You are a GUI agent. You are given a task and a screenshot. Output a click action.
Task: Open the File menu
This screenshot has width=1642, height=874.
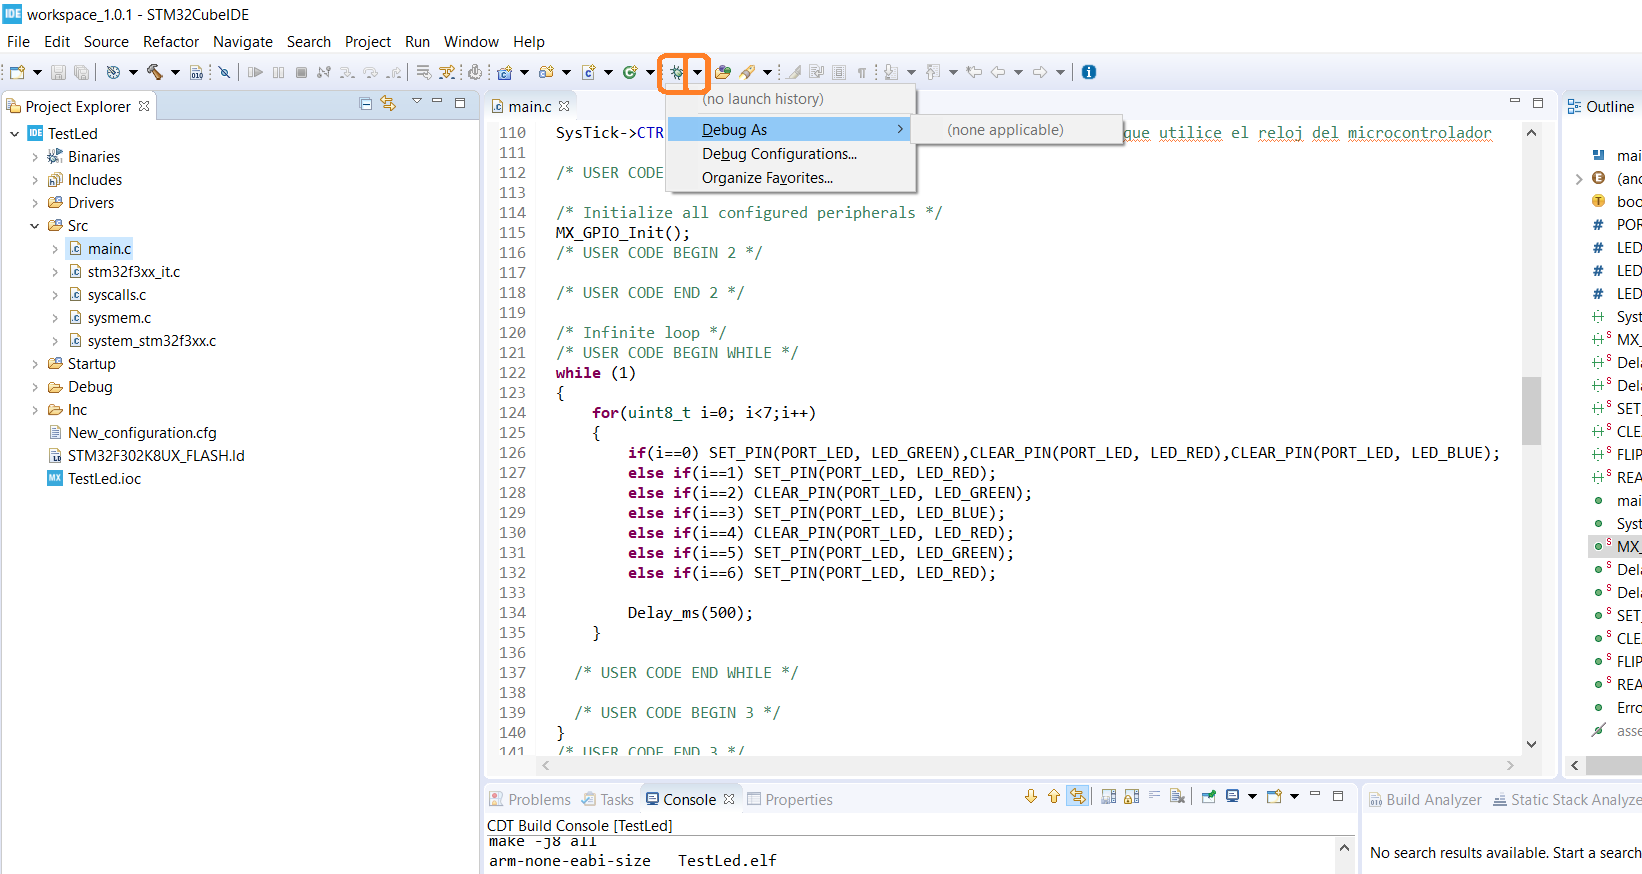[x=18, y=42]
